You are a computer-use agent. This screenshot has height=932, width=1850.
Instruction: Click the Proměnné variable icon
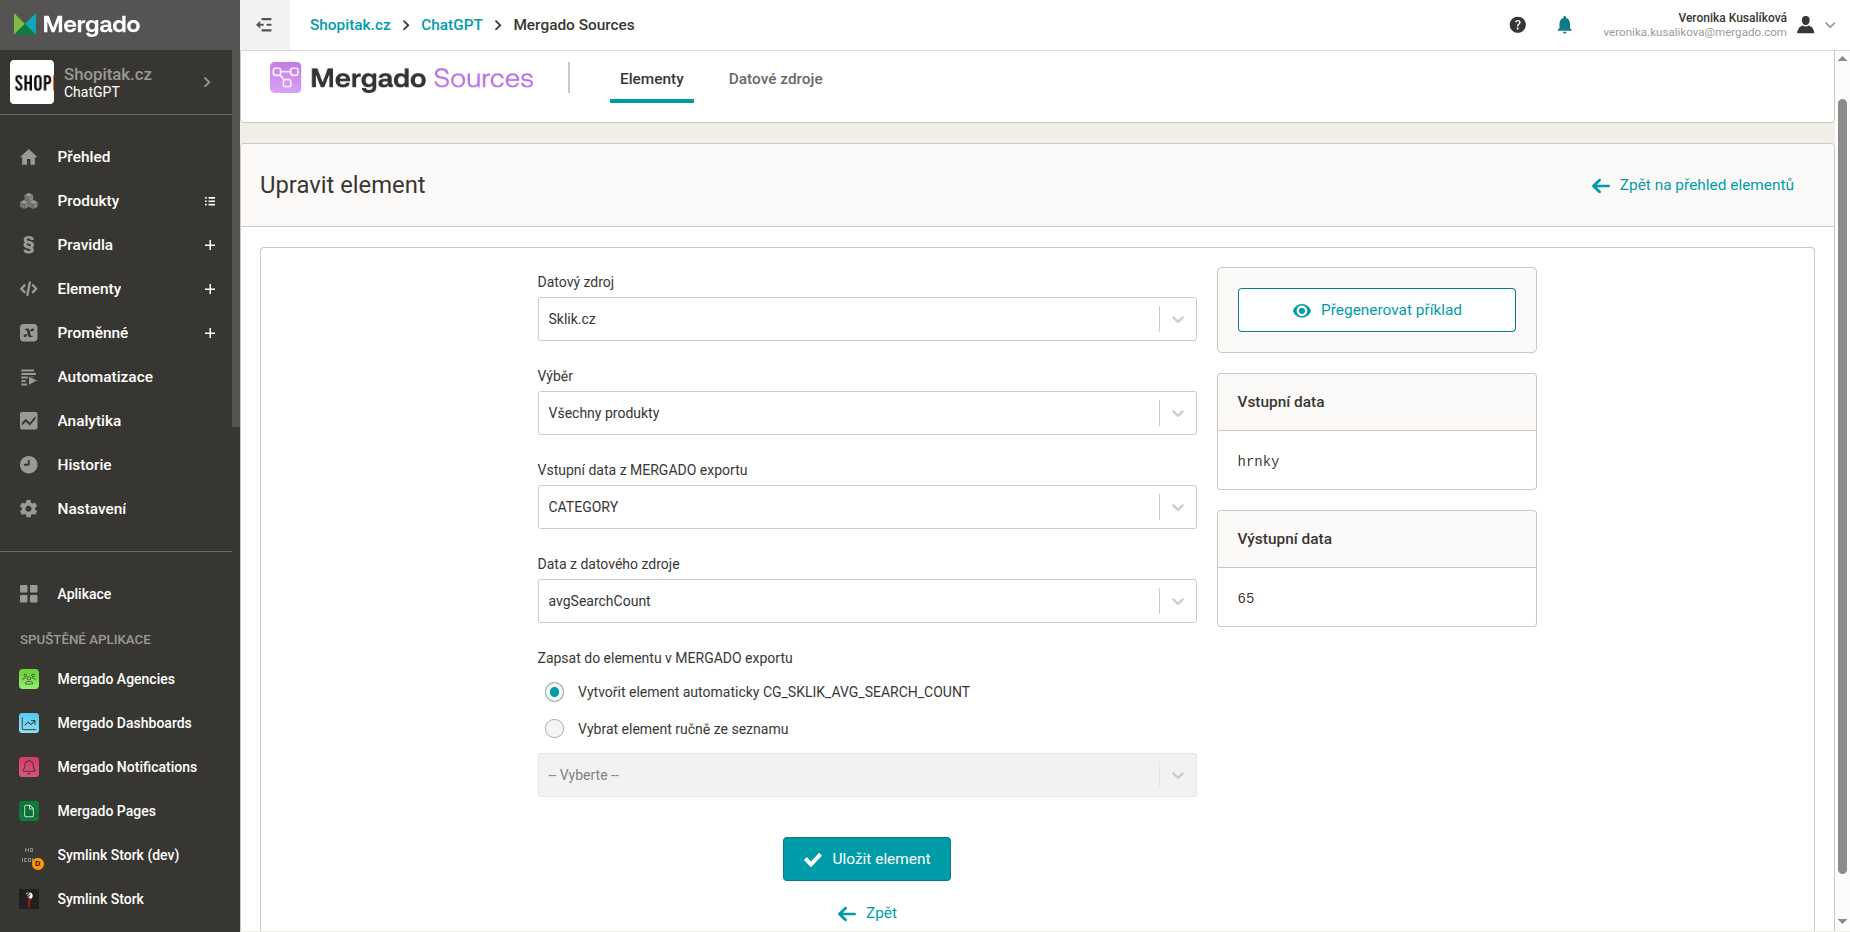click(29, 333)
